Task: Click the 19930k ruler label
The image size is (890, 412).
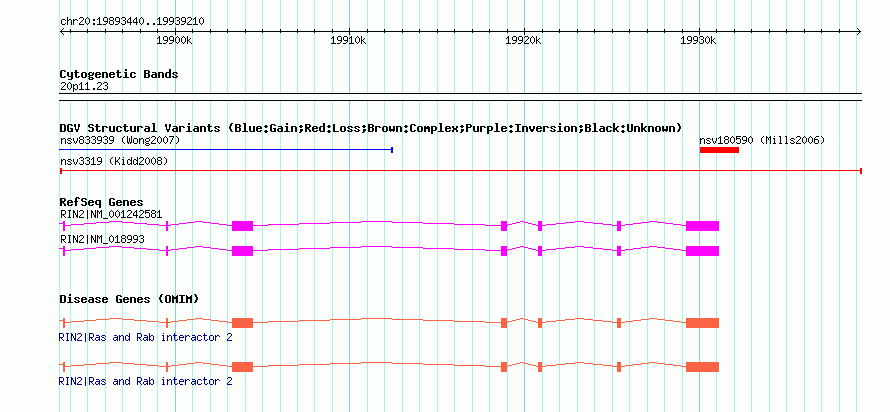Action: 699,41
